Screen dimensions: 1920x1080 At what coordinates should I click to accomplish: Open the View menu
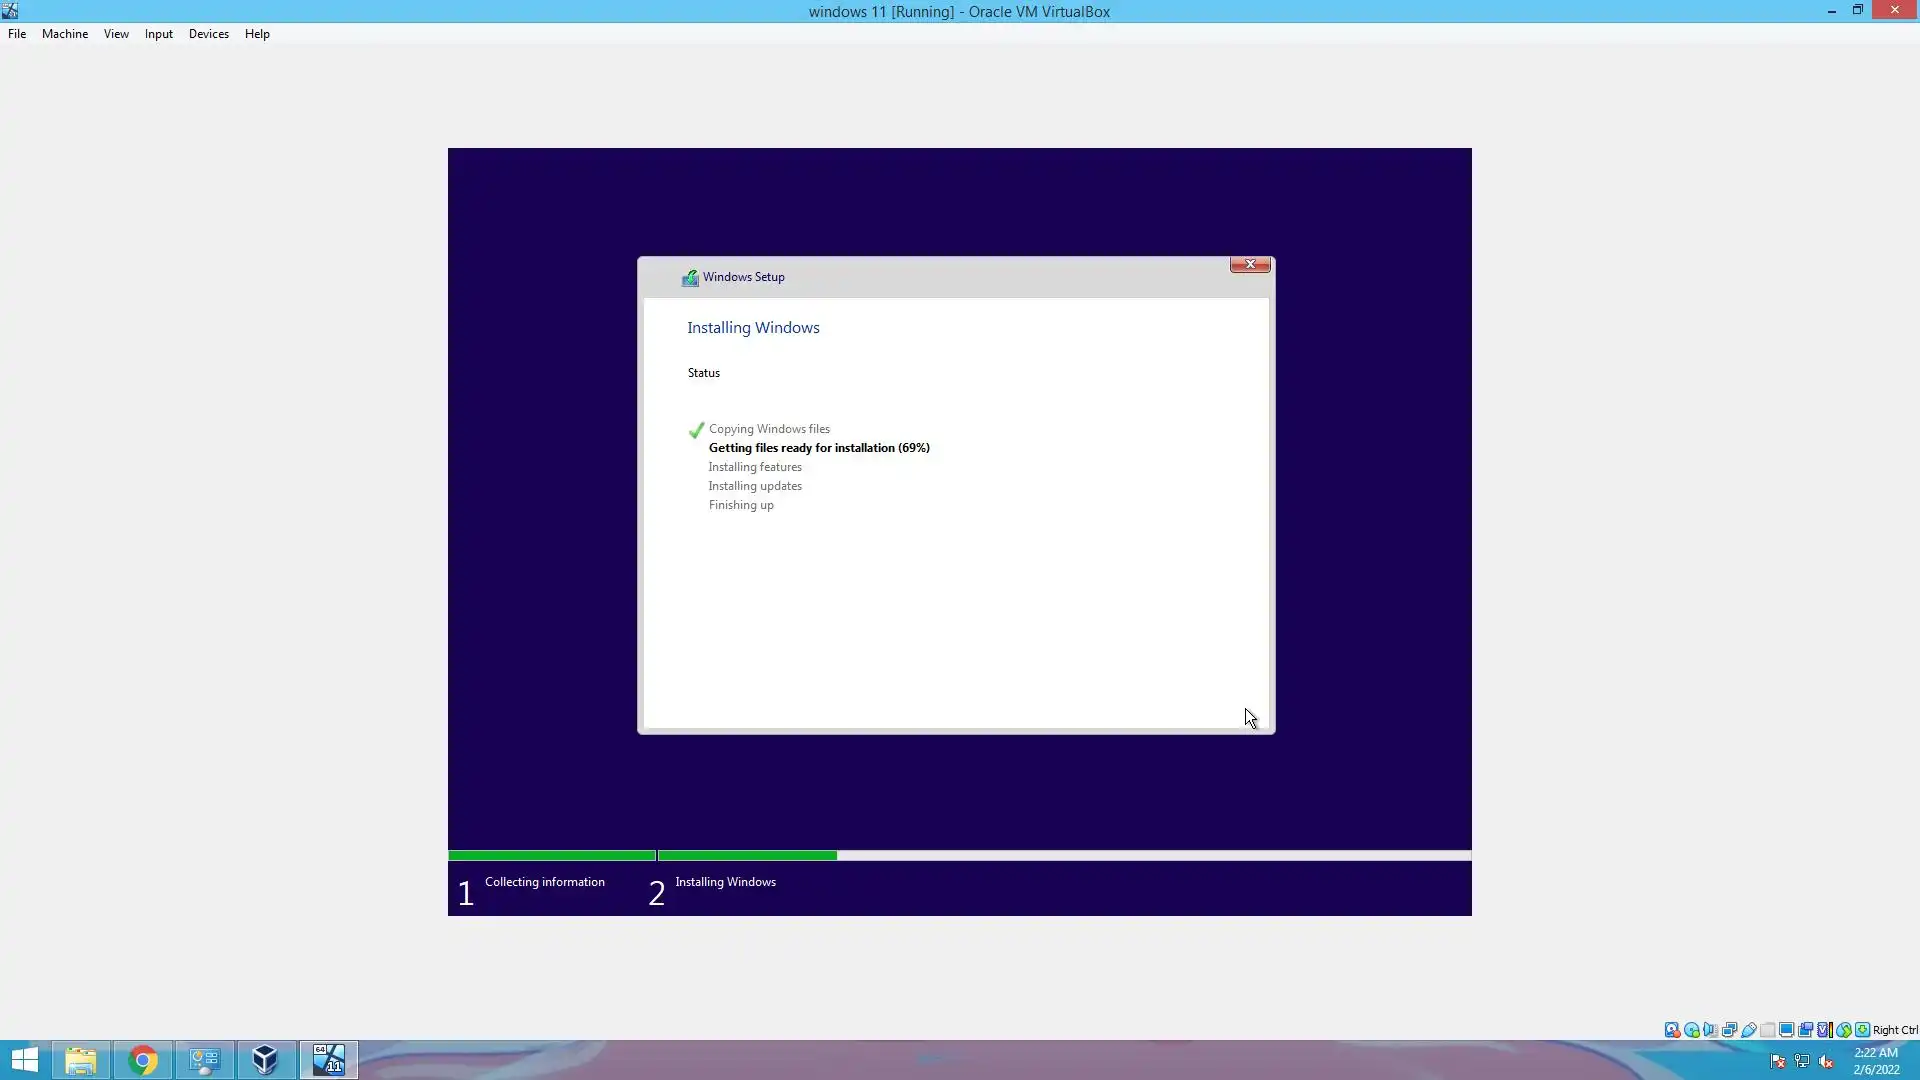point(116,34)
